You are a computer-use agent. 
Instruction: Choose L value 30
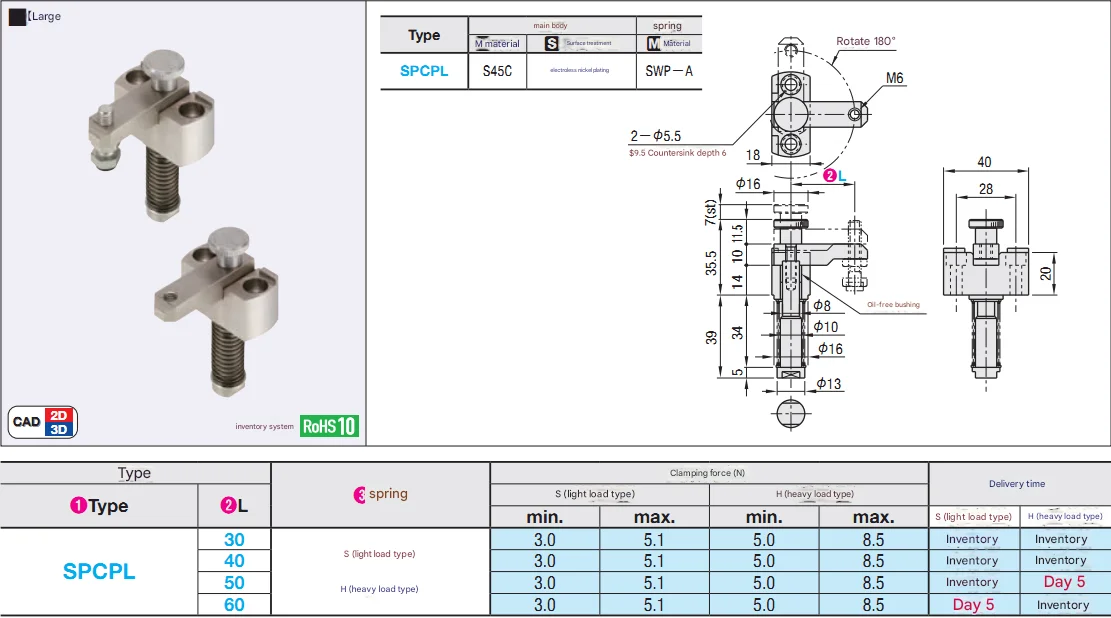click(x=234, y=539)
